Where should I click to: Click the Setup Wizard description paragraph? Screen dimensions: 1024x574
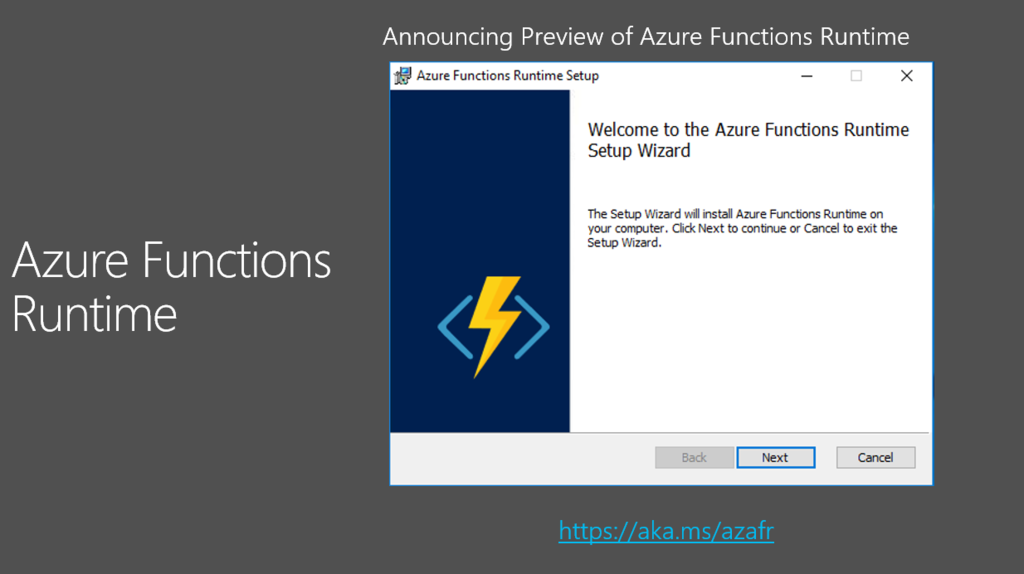click(742, 229)
